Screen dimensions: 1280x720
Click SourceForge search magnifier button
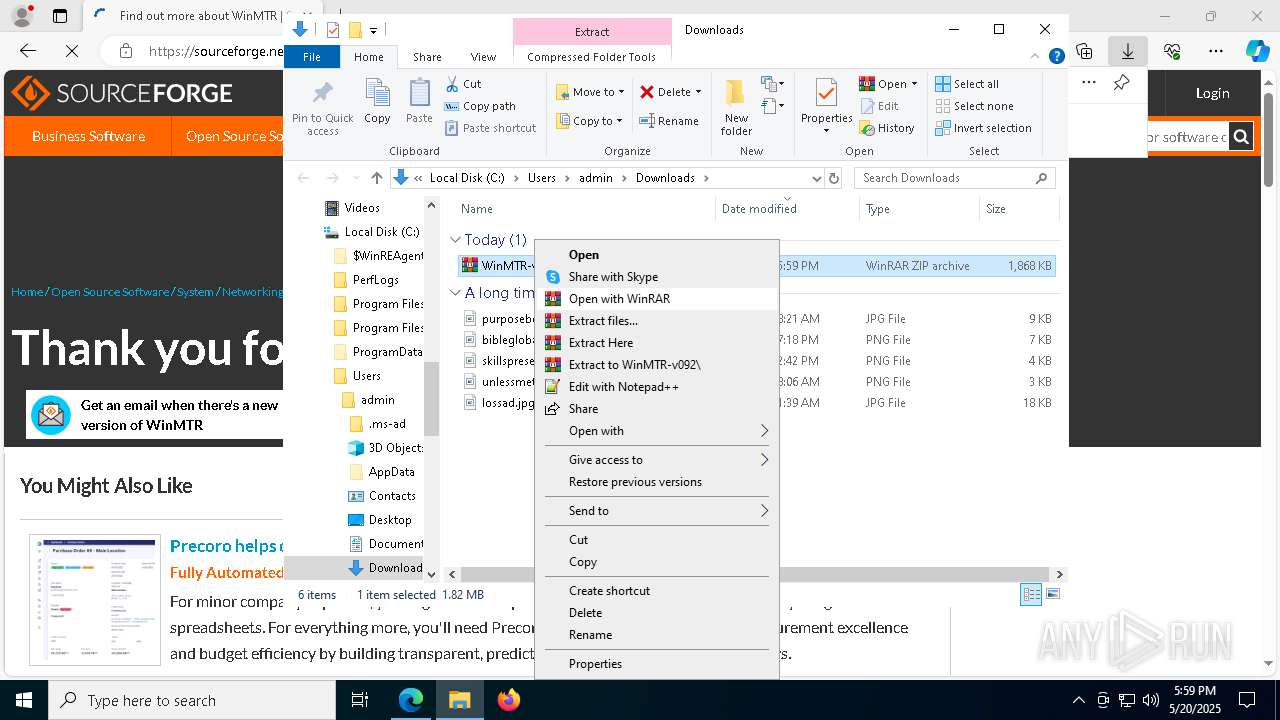coord(1241,137)
